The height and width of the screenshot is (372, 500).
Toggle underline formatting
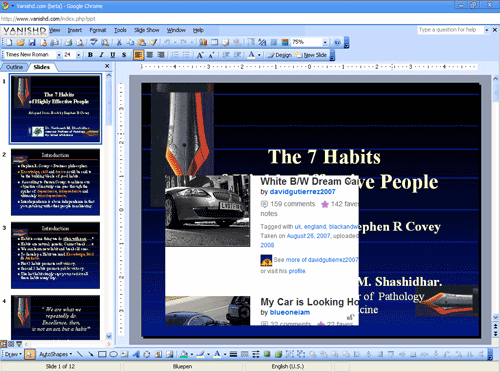tap(113, 55)
